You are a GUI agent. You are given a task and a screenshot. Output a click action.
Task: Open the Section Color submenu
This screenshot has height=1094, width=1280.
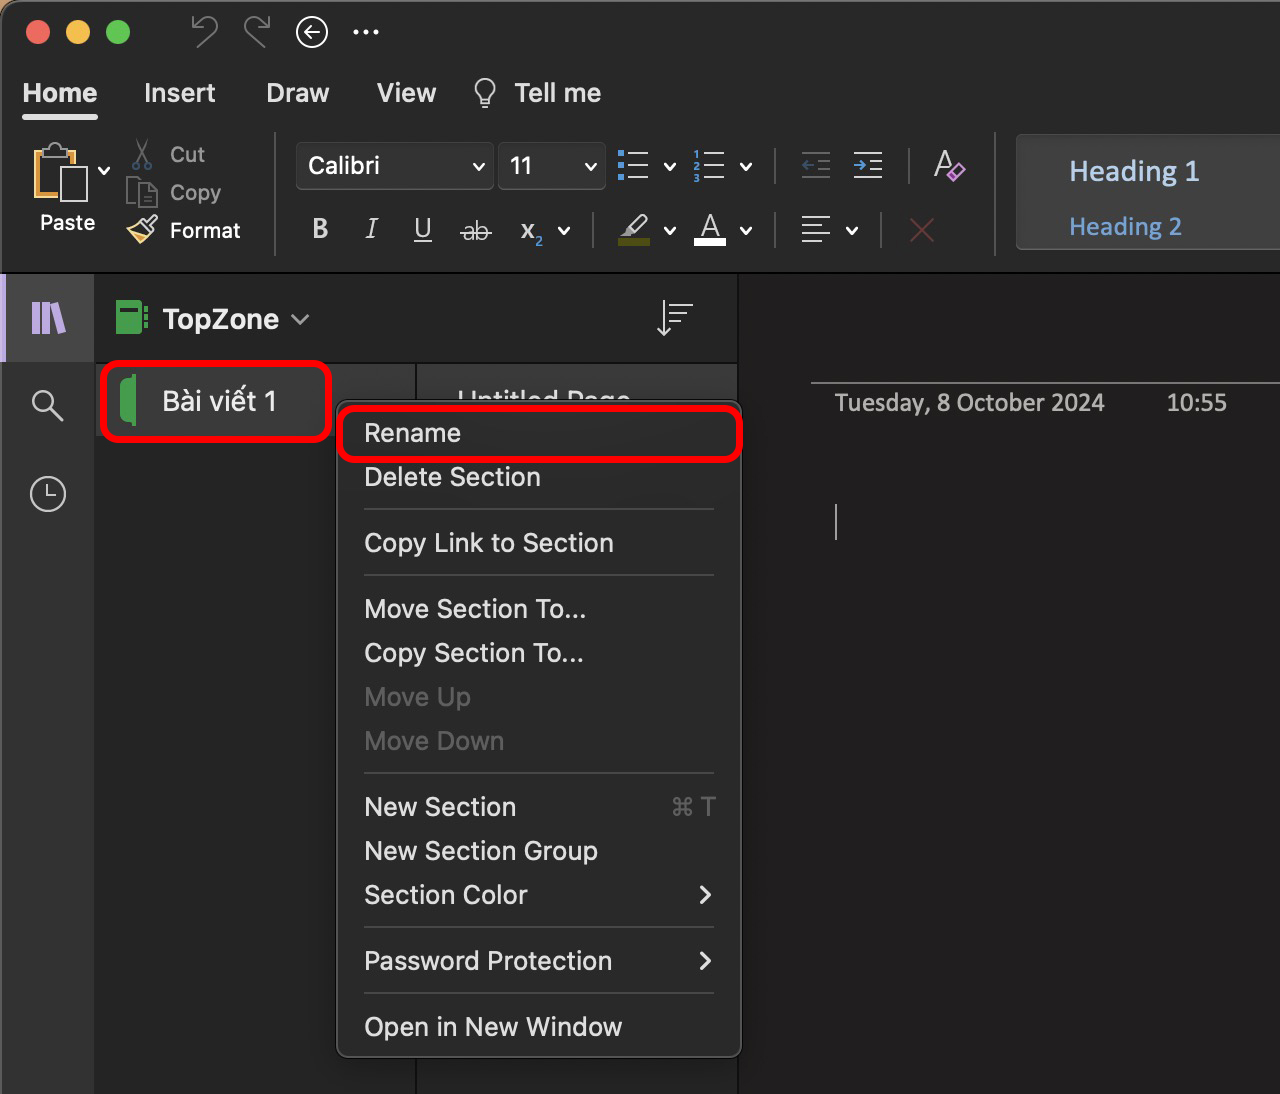coord(539,895)
